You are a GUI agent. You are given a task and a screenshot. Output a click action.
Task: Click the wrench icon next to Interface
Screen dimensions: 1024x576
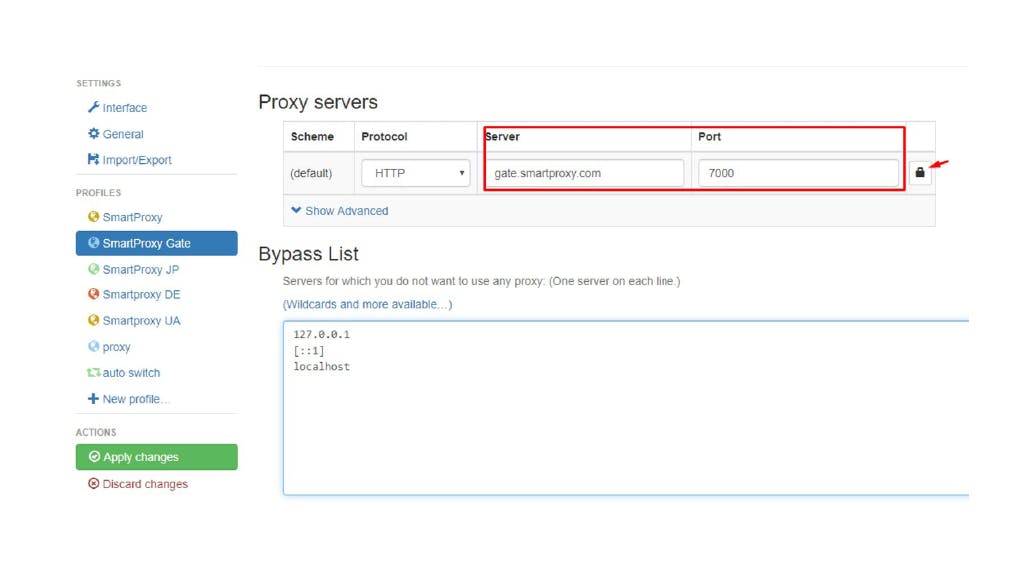(93, 107)
